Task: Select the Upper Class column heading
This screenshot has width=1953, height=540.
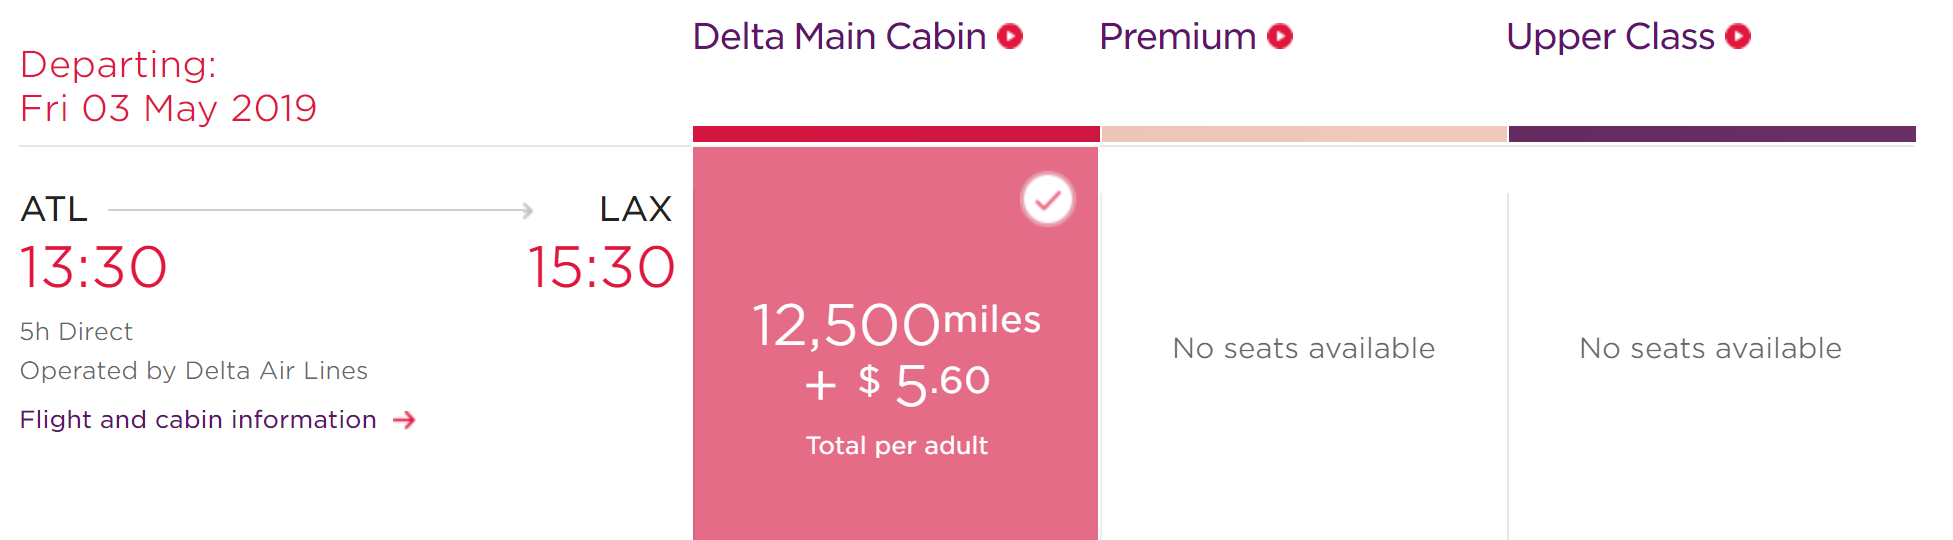Action: (1610, 37)
